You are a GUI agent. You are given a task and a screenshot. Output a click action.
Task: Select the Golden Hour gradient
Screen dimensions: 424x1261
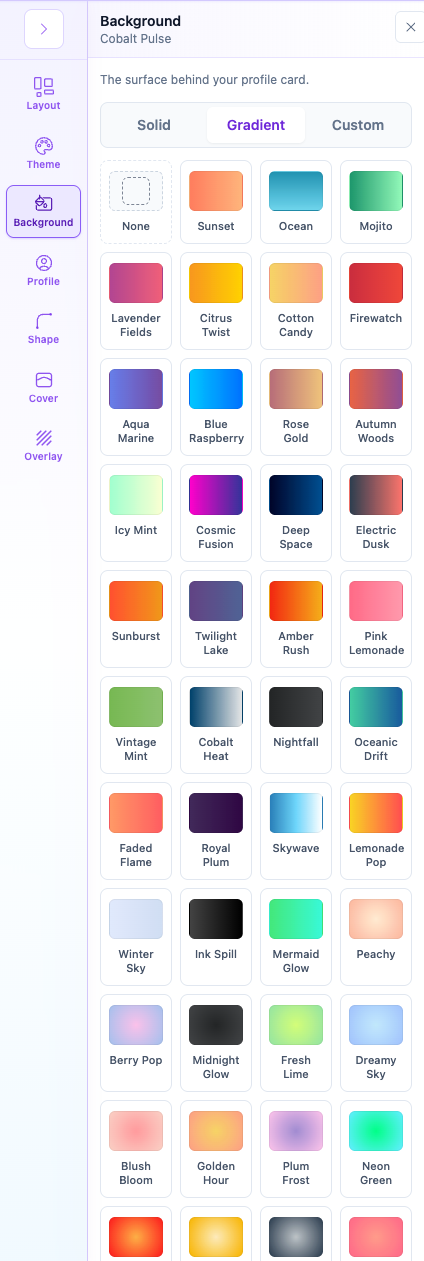(x=216, y=1149)
